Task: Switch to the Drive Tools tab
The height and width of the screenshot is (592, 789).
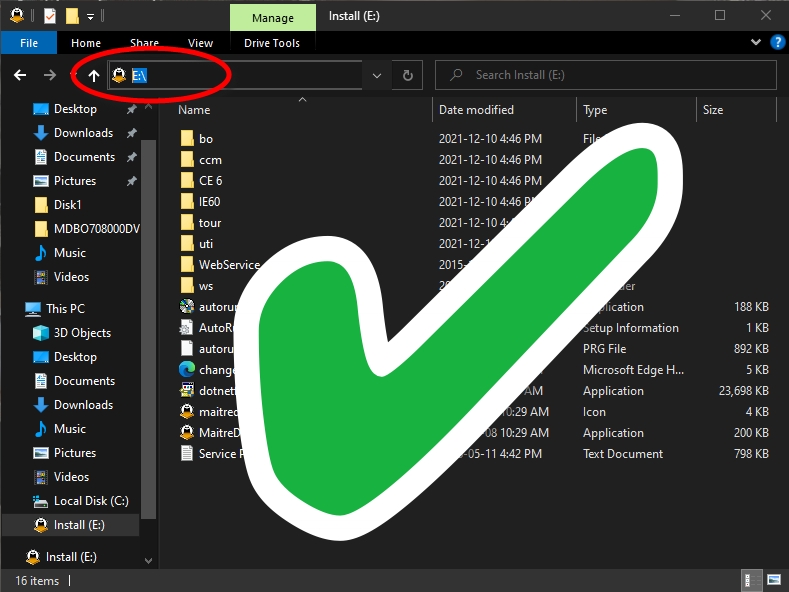Action: pyautogui.click(x=272, y=43)
